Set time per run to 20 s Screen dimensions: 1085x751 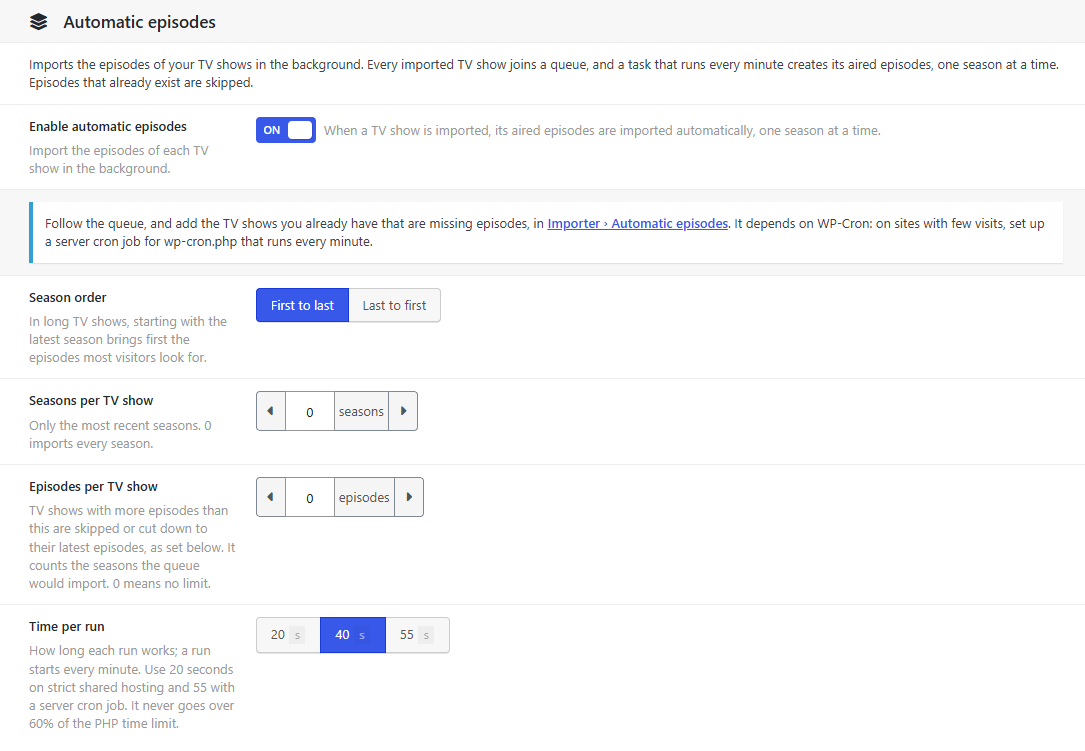(x=288, y=635)
